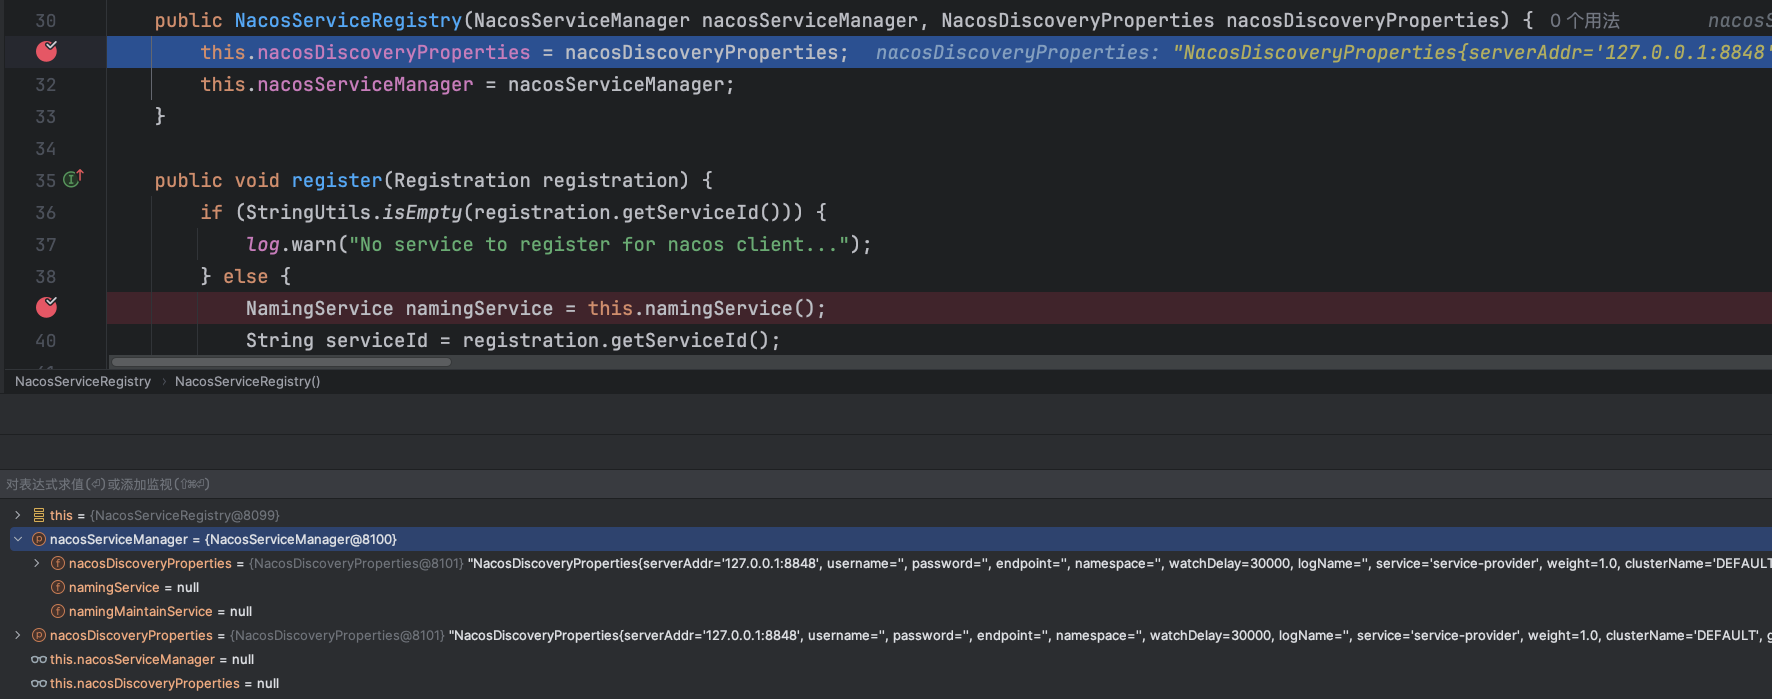The width and height of the screenshot is (1772, 699).
Task: Click '{NacosServiceManager@8100}' value in variables
Action: pos(301,539)
